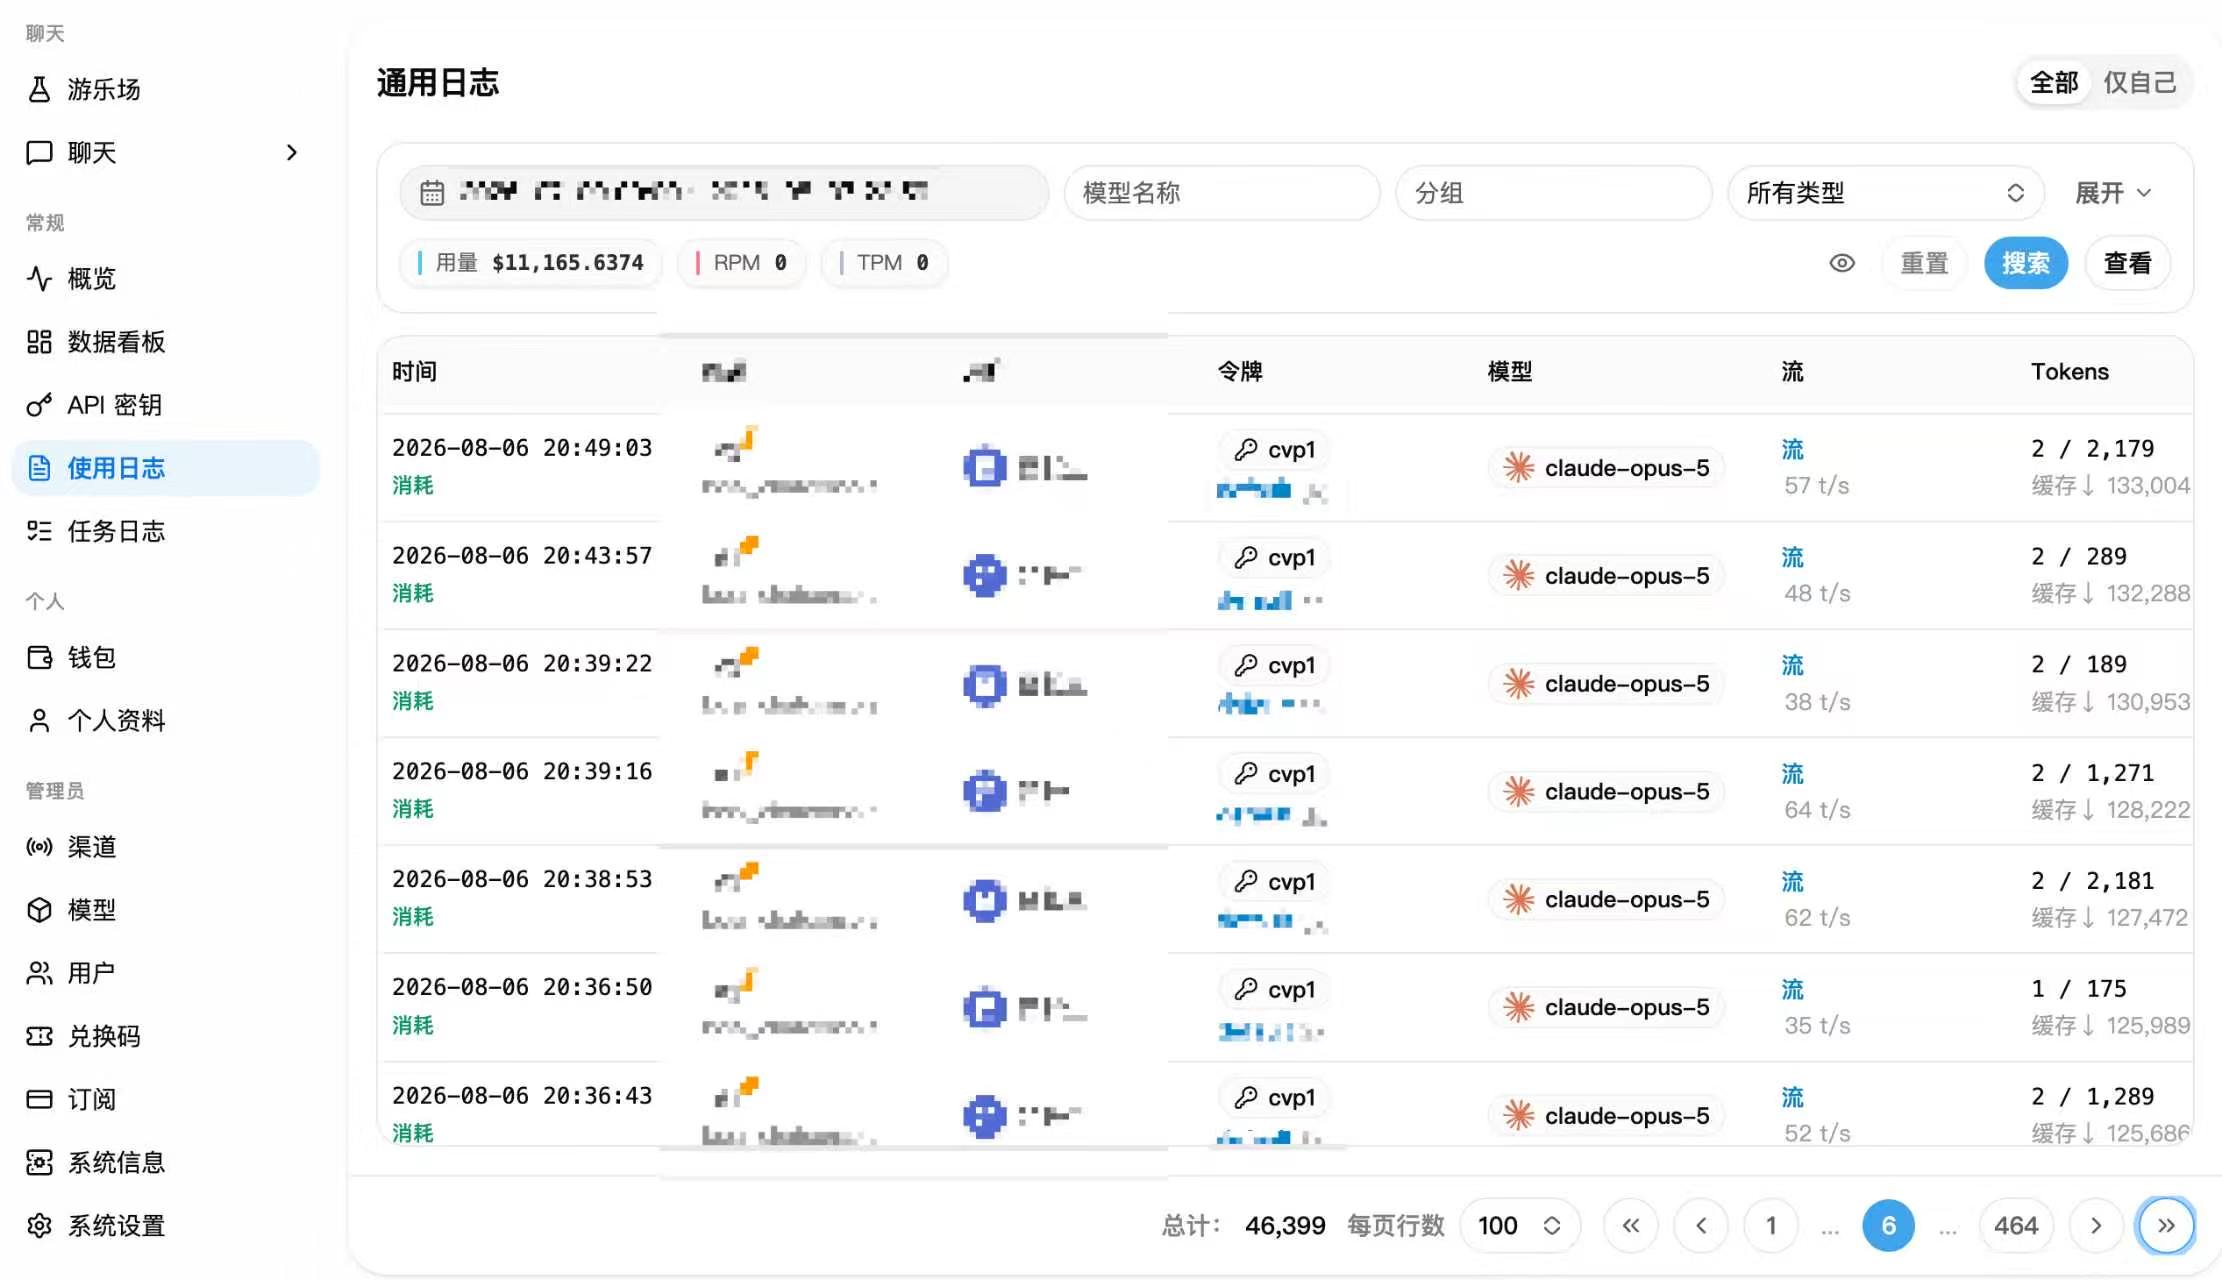Go to first page with double-left arrows
Viewport: 2222px width, 1280px height.
(1631, 1225)
